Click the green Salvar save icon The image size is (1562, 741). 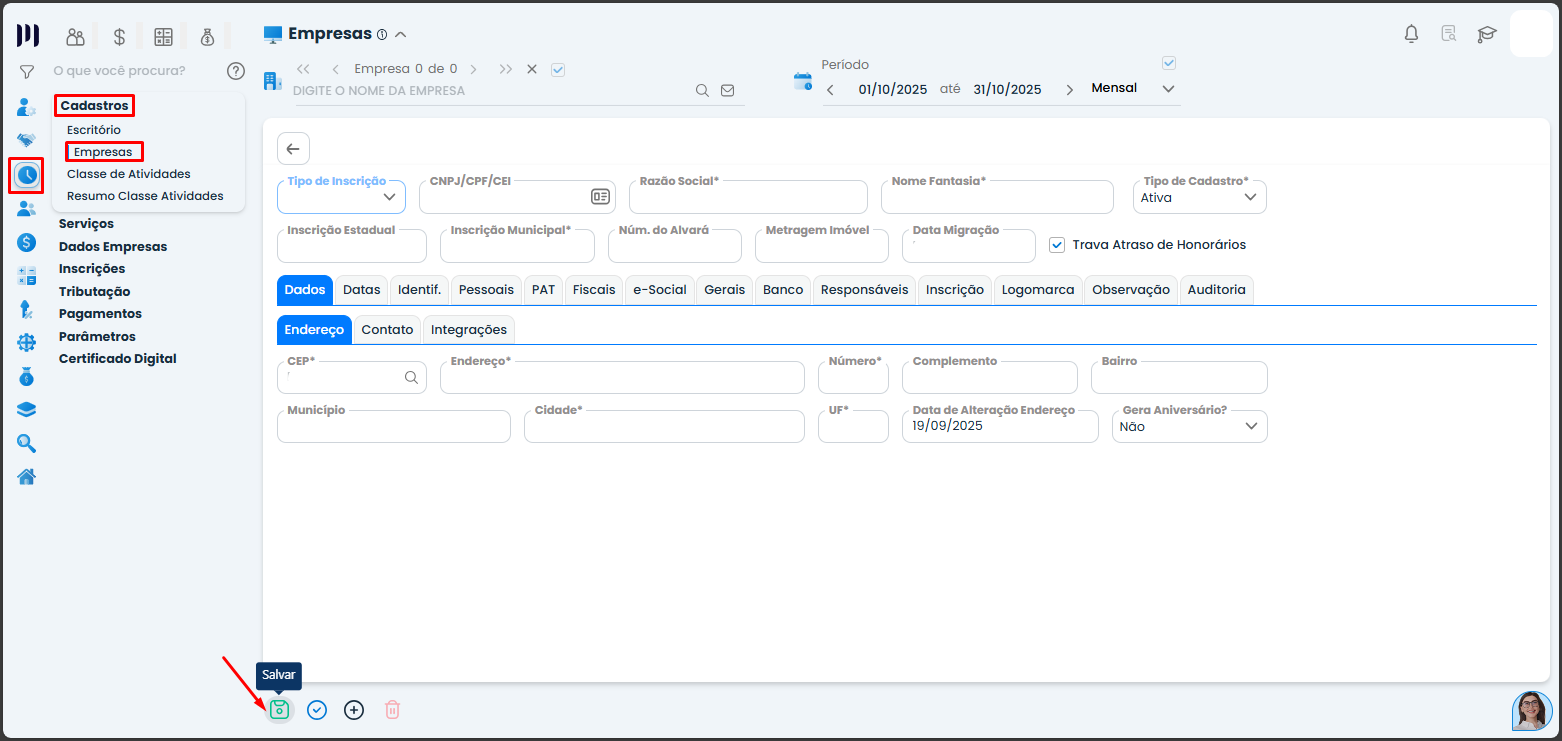[x=279, y=710]
